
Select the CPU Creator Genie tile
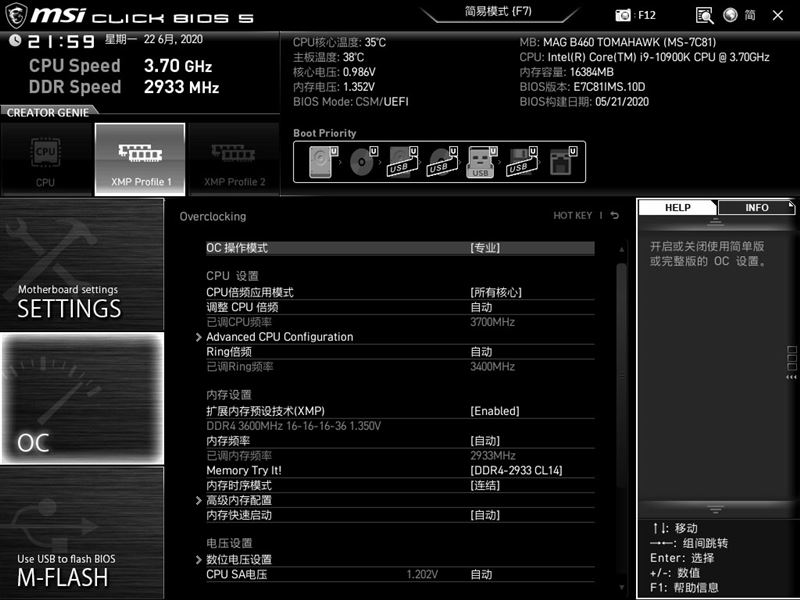tap(46, 159)
